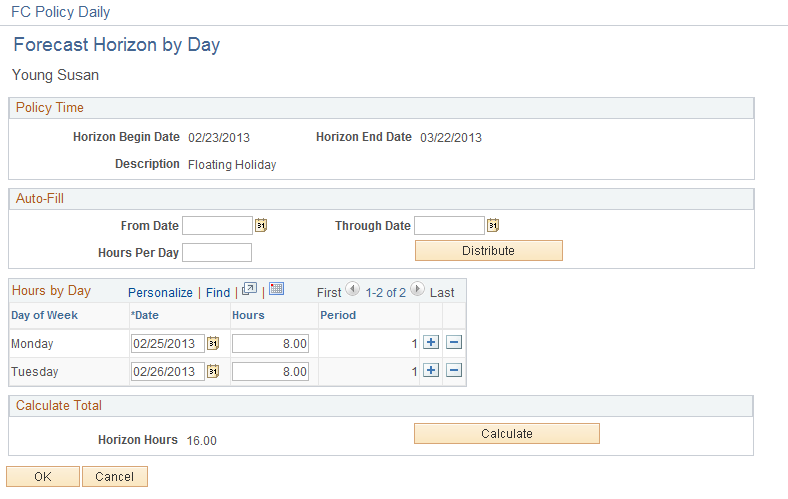Click OK to confirm forecast
This screenshot has width=788, height=499.
coord(43,477)
